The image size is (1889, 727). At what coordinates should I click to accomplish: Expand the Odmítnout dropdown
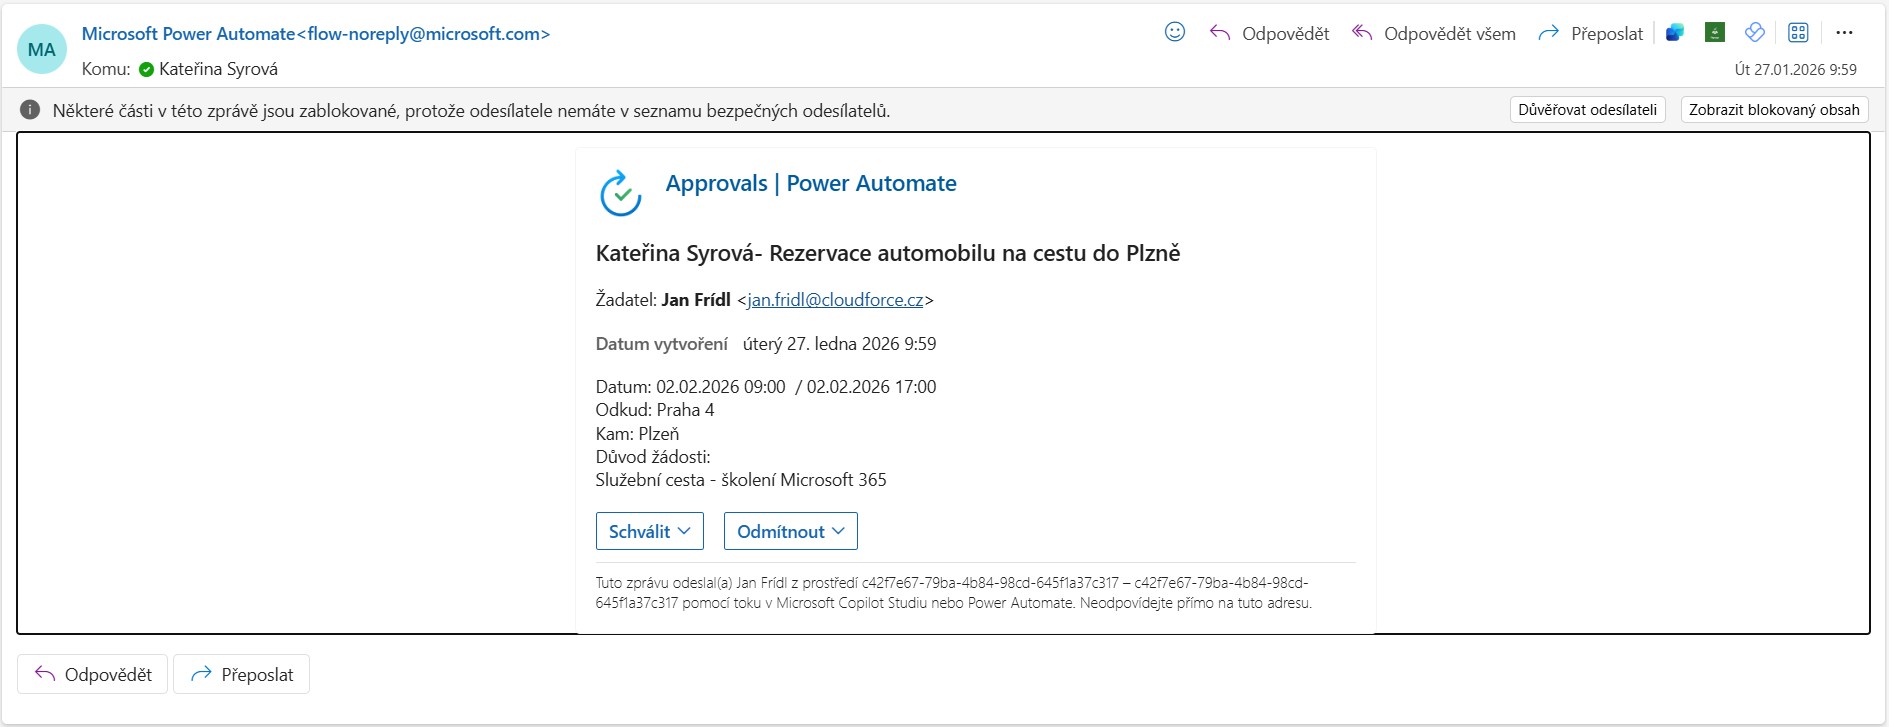click(791, 531)
